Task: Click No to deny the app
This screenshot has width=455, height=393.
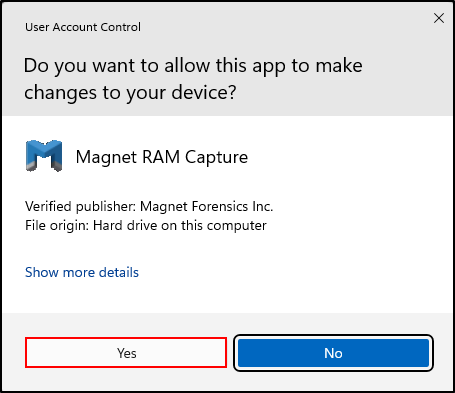Action: pyautogui.click(x=333, y=353)
